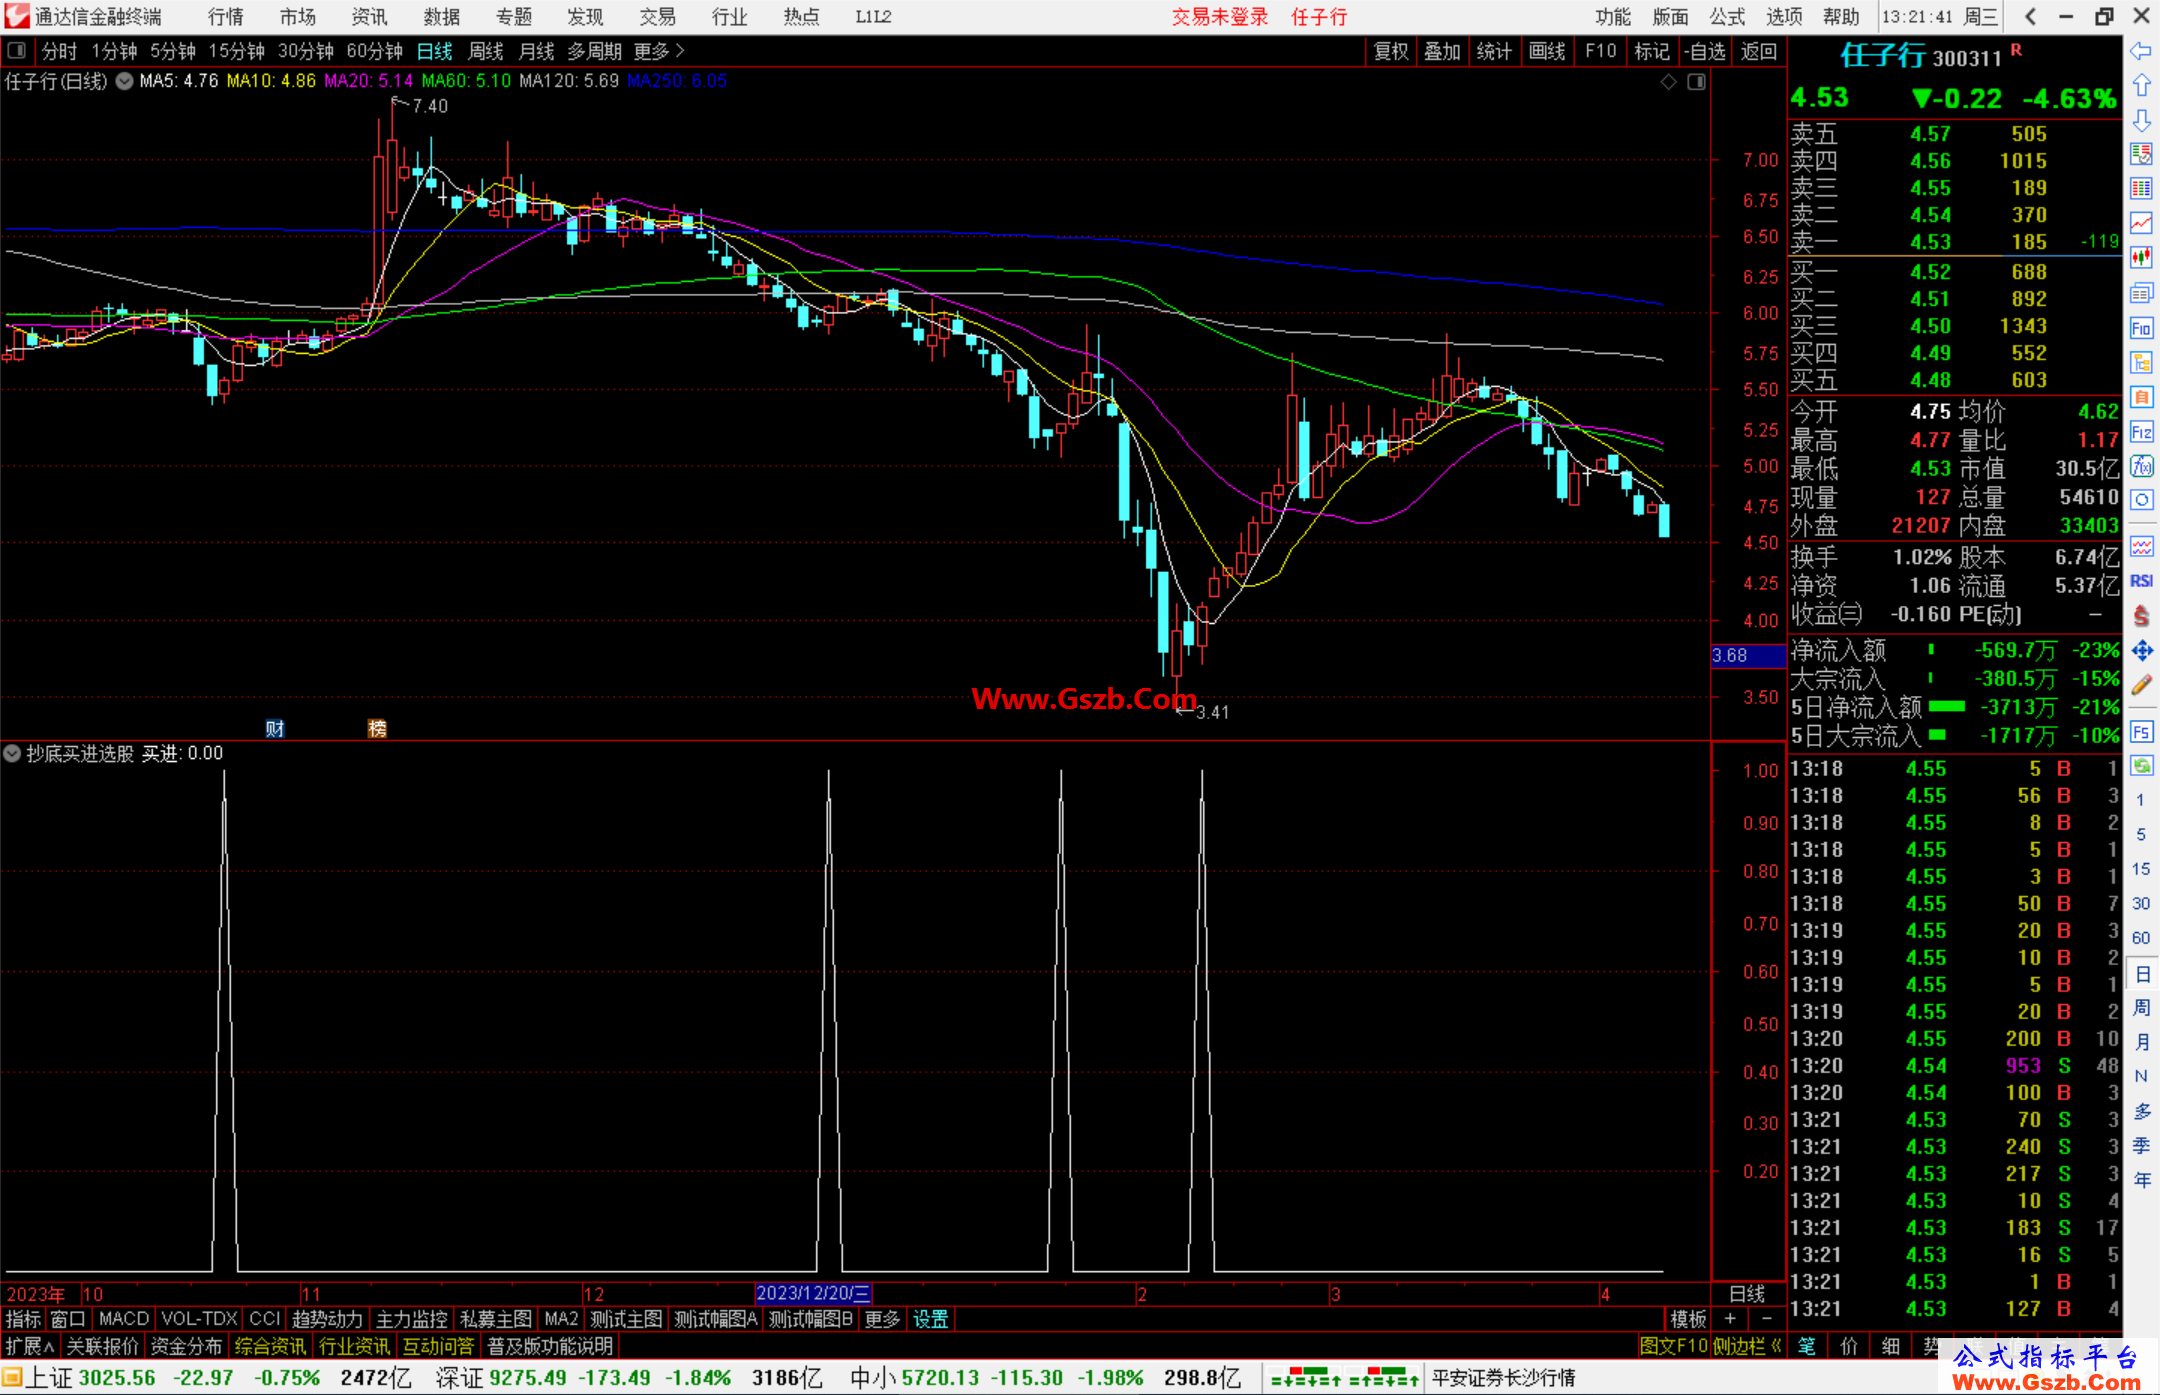Click the MA250 blue legend label
This screenshot has height=1395, width=2160.
click(x=677, y=81)
